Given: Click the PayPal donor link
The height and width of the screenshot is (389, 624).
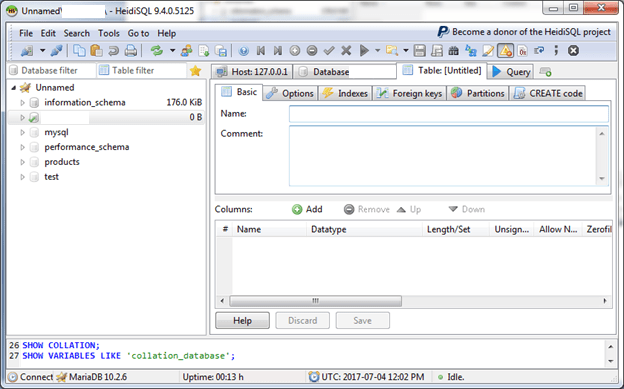Looking at the screenshot, I should (x=524, y=32).
